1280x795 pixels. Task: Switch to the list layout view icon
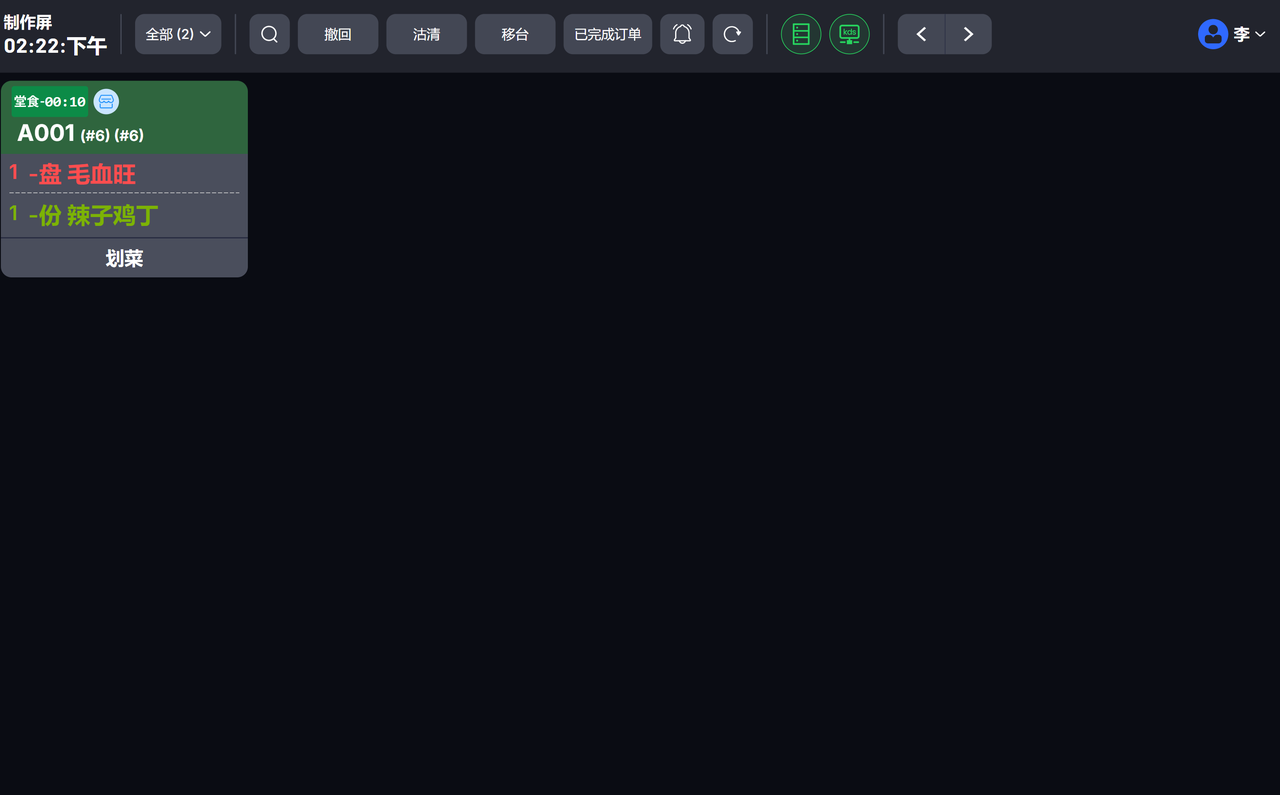(x=800, y=34)
